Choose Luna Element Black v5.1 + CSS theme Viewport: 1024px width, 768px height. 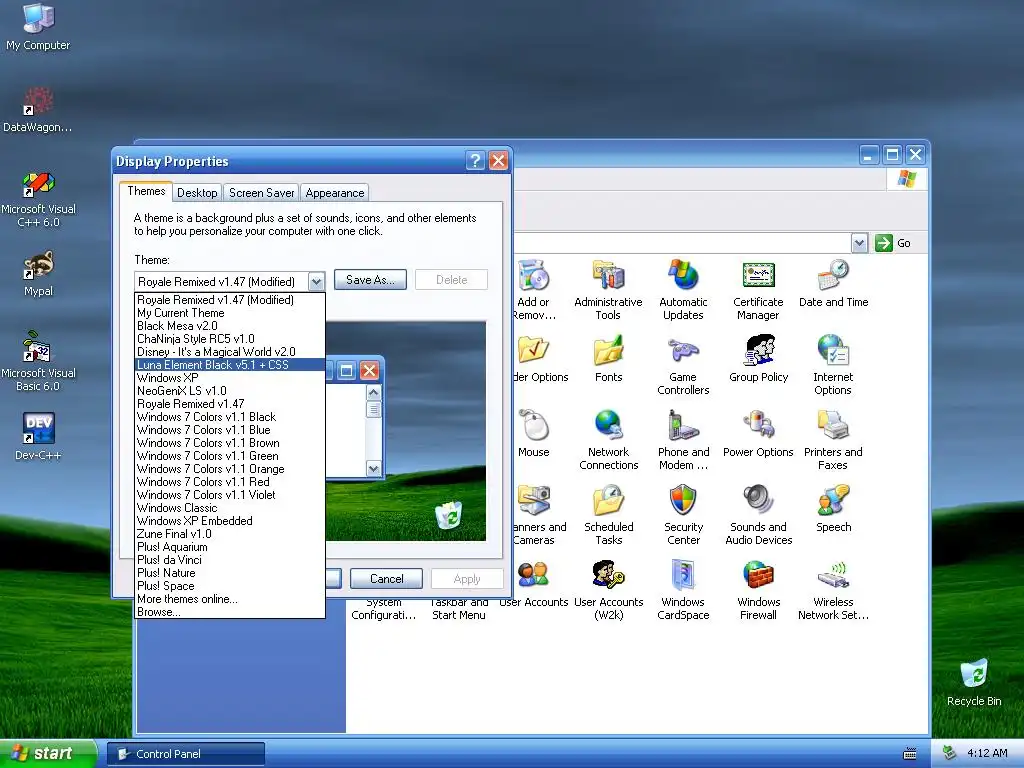point(230,364)
